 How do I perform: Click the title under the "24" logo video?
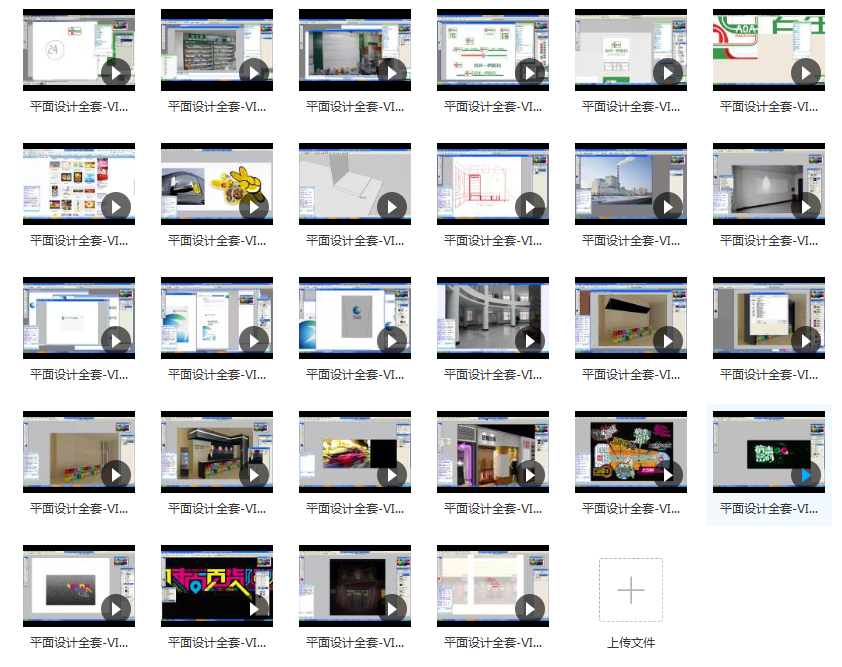coord(79,106)
